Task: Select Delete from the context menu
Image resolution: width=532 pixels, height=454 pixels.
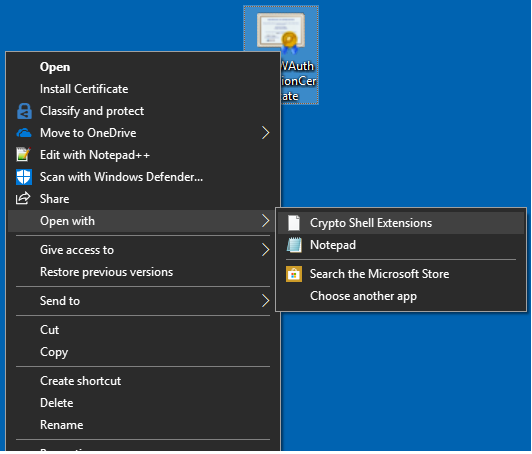Action: (x=143, y=403)
